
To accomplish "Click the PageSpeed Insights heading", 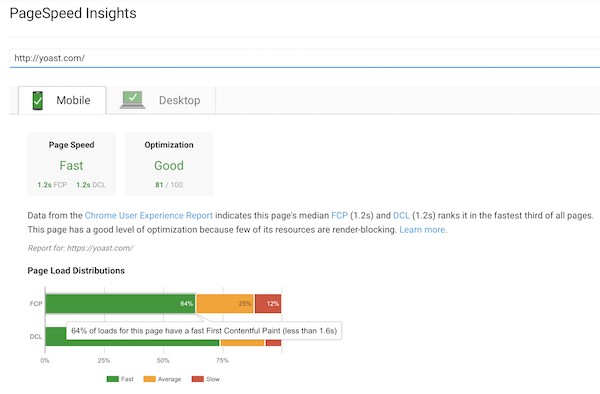I will pyautogui.click(x=73, y=13).
